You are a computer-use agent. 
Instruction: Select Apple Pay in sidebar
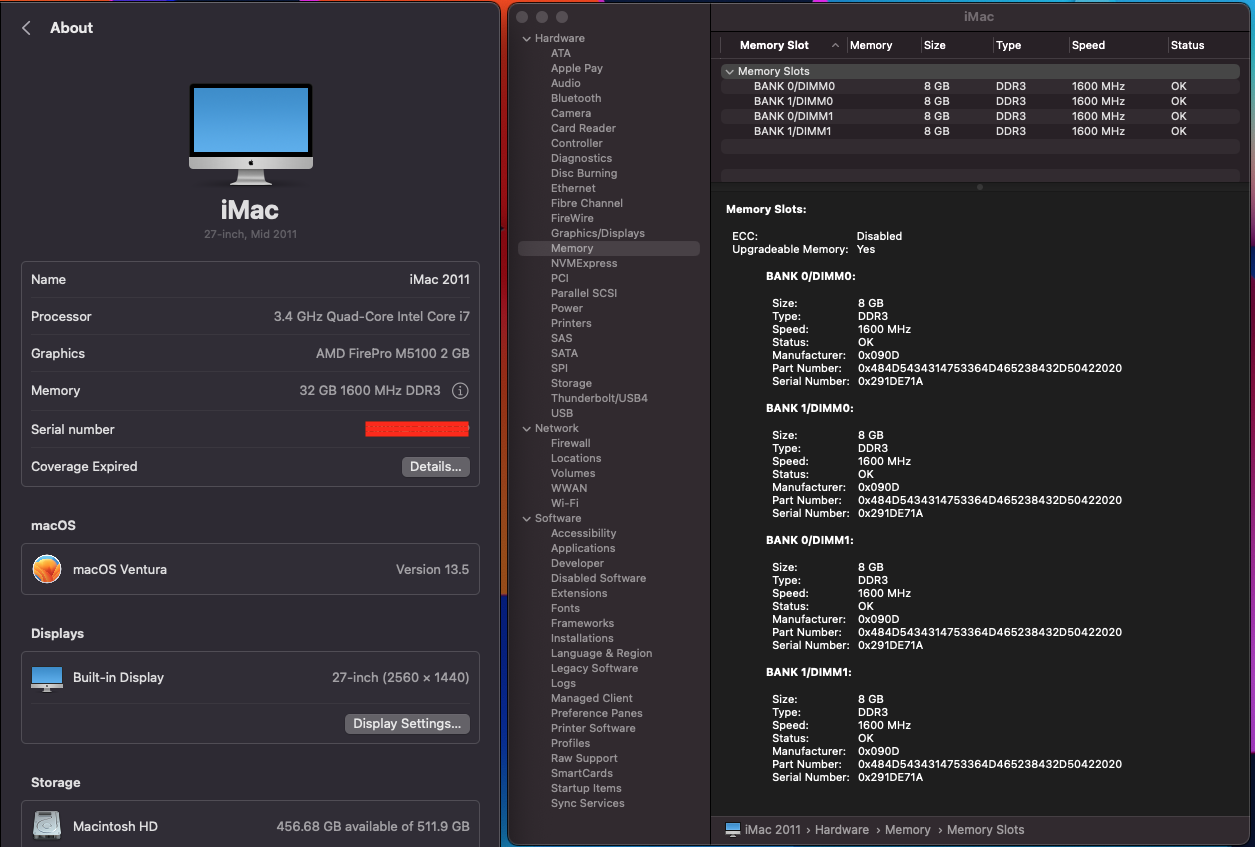[x=577, y=69]
